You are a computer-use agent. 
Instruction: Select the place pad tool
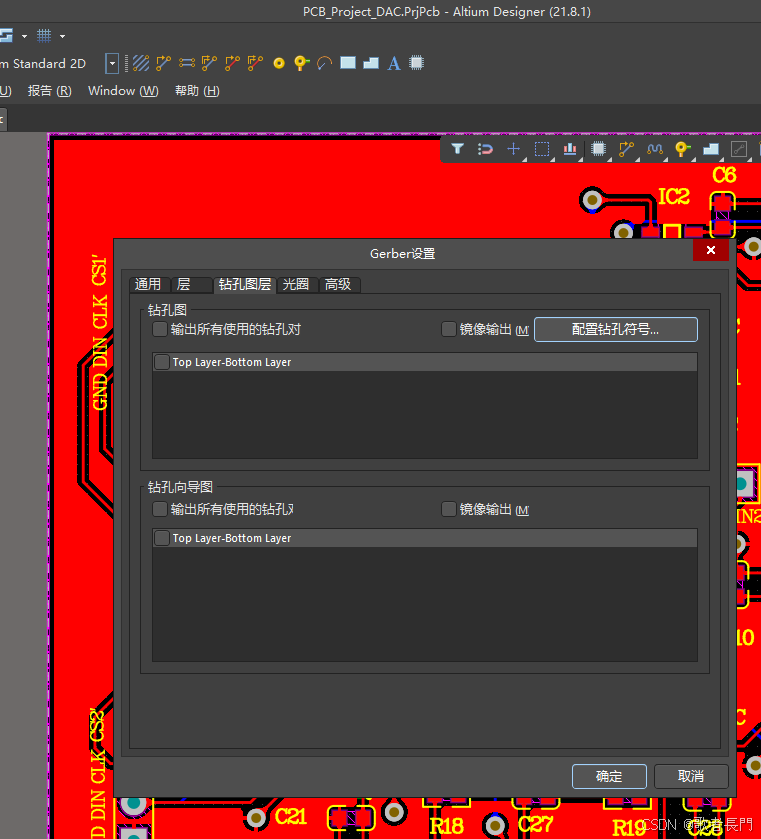[x=279, y=64]
